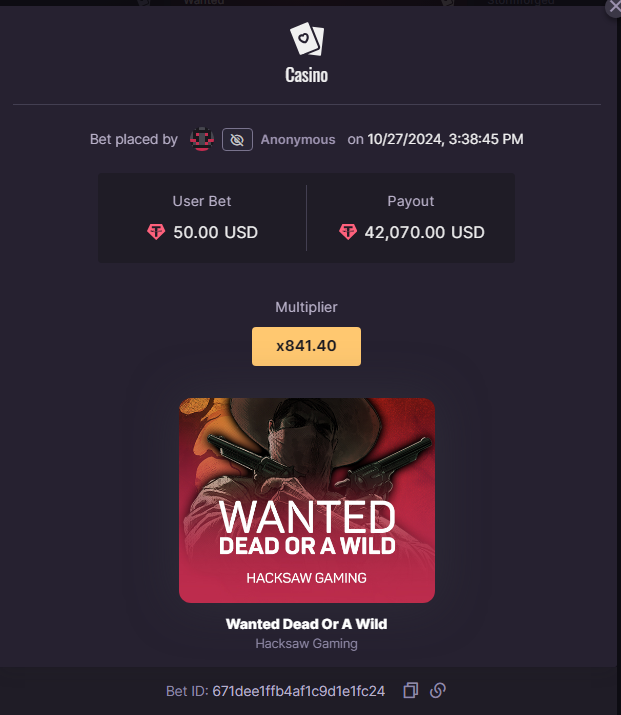Click the Tether icon beside Payout

348,232
